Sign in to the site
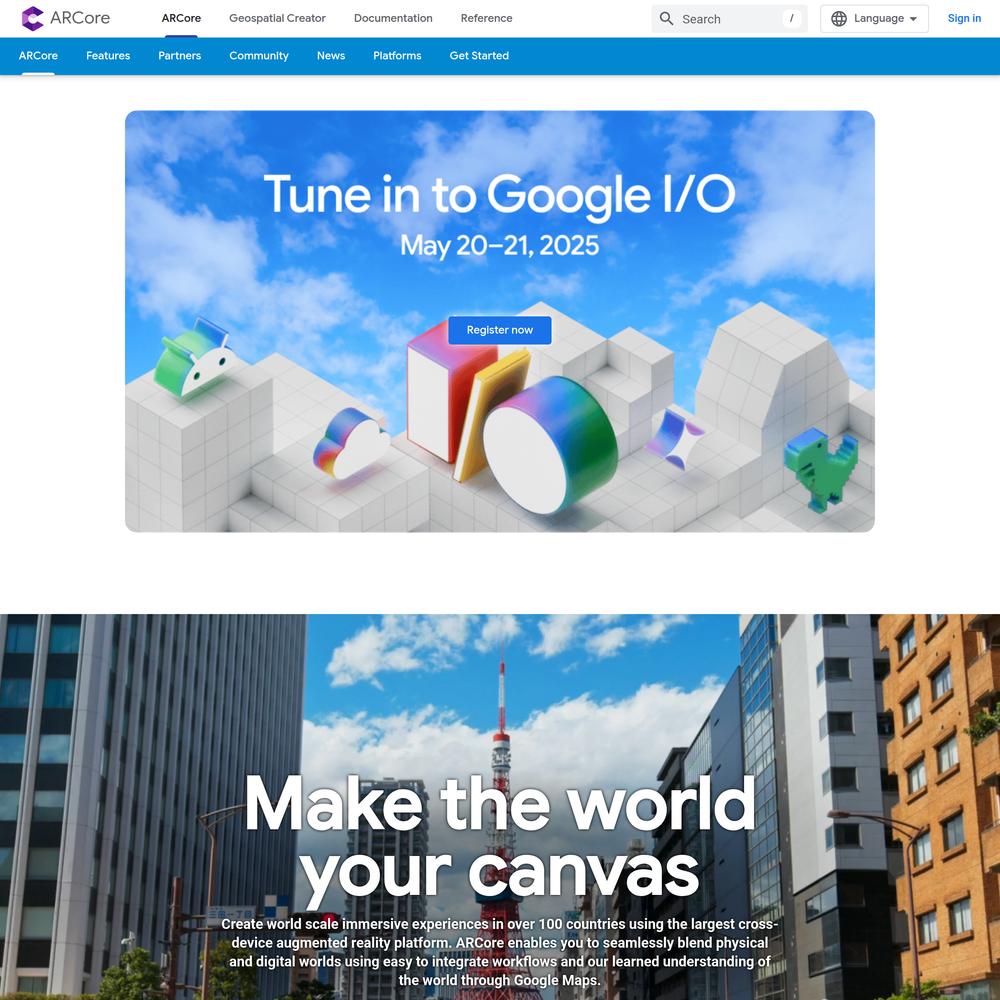The image size is (1000, 1000). coord(964,18)
